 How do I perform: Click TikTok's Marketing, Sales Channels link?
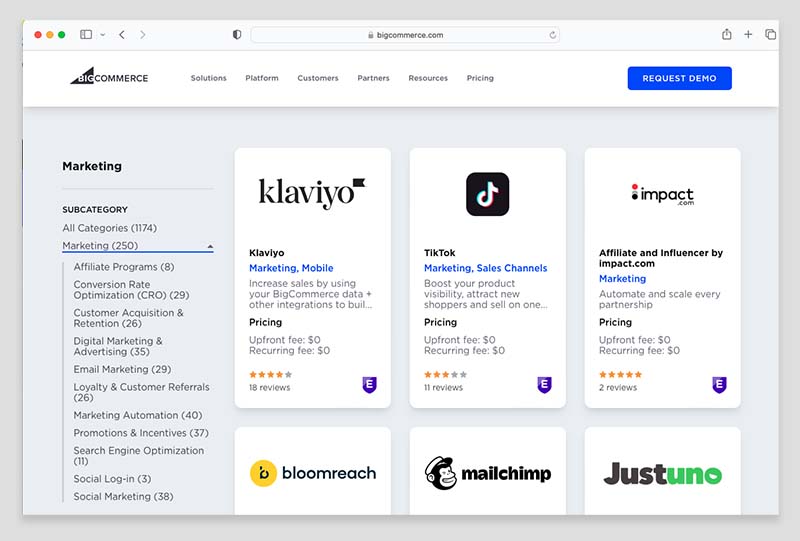pos(486,268)
